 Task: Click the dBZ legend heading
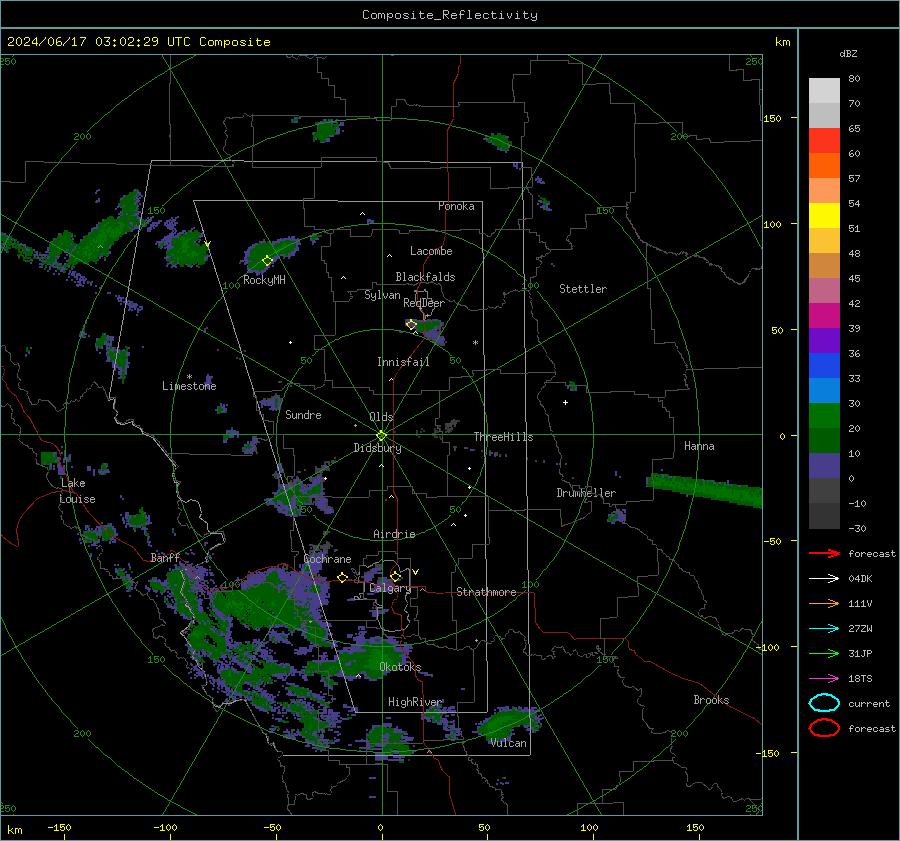(x=848, y=53)
